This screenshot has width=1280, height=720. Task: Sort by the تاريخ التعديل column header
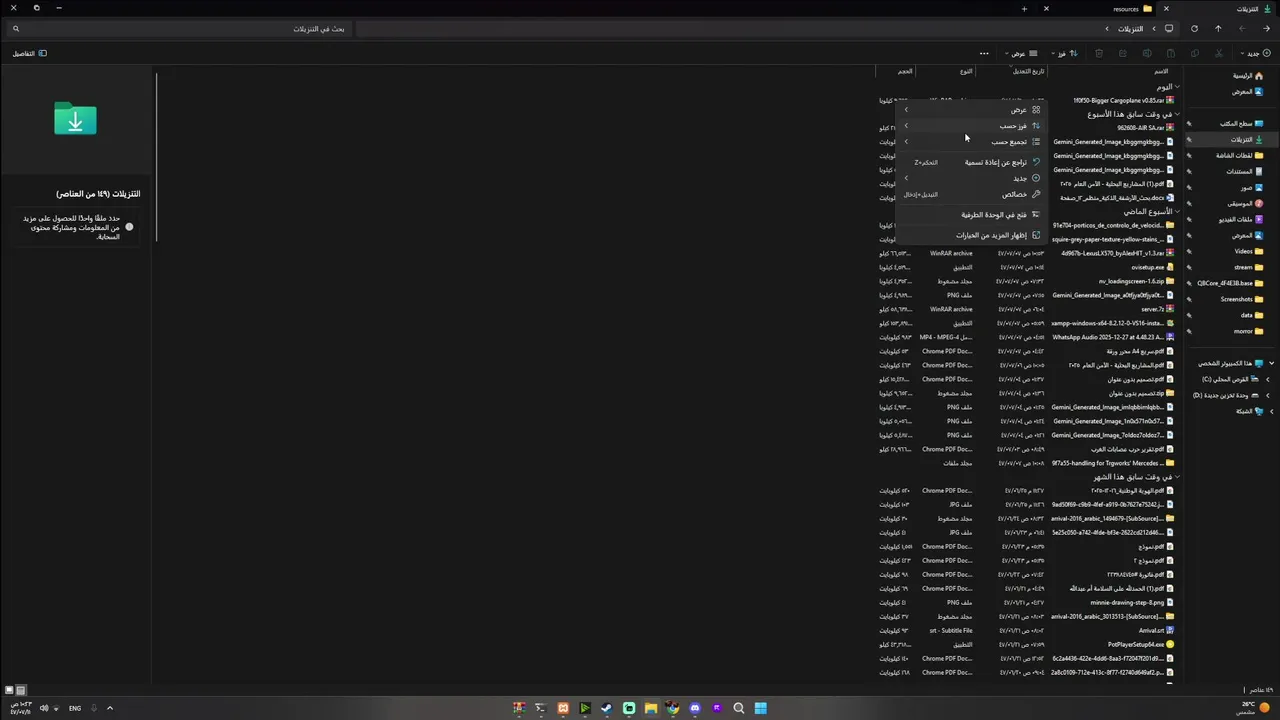tap(1028, 71)
